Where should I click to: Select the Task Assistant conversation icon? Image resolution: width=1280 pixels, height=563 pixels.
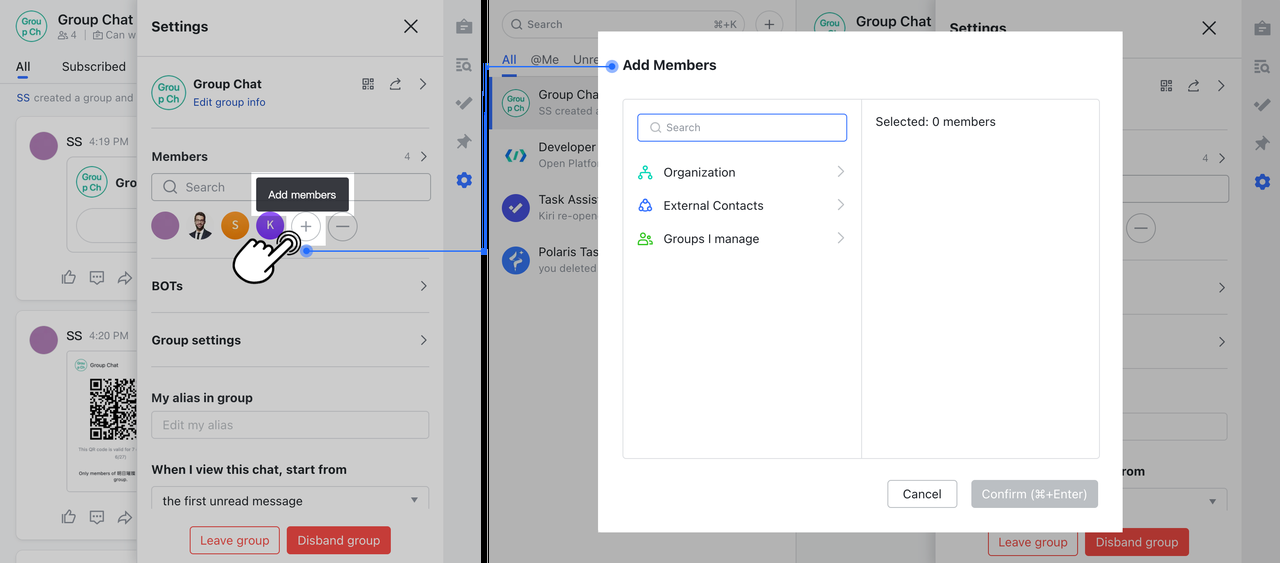[516, 207]
